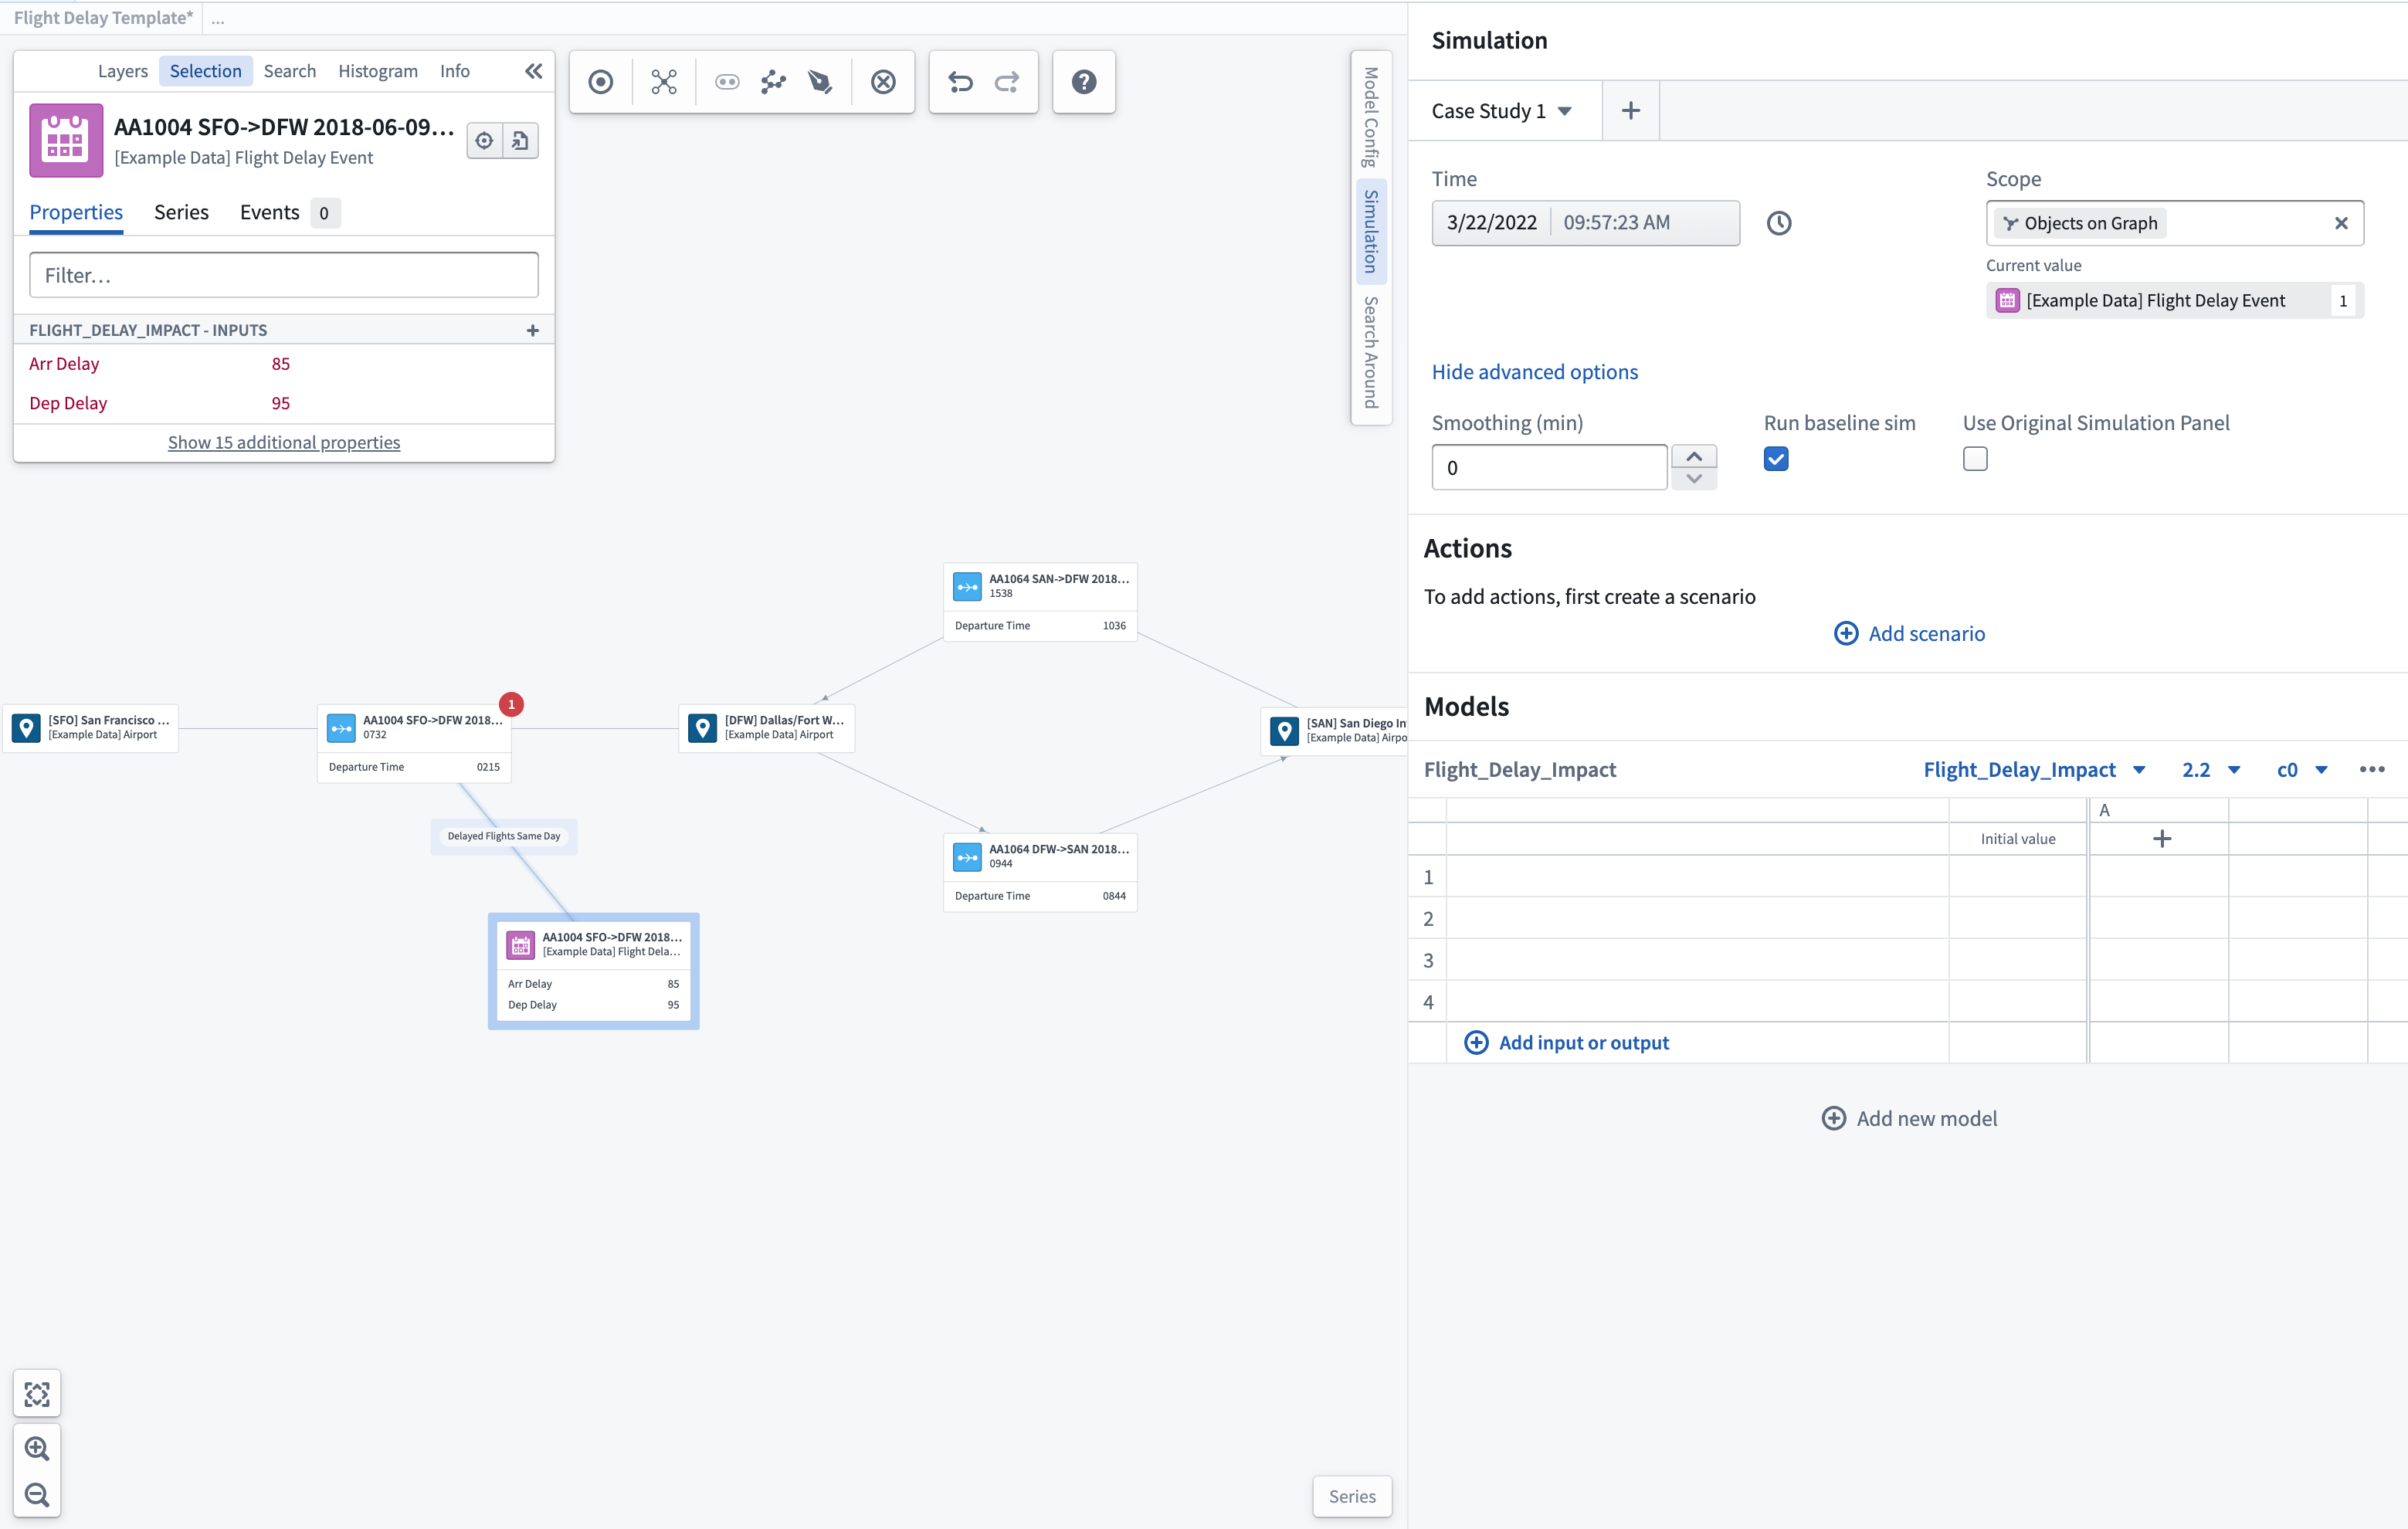Click the clock icon beside Time

click(x=1779, y=223)
